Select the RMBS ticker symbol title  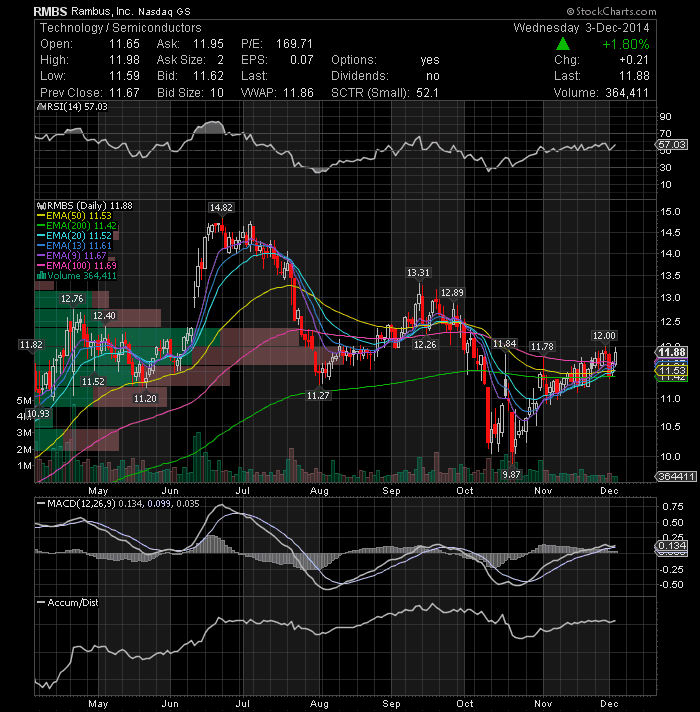pyautogui.click(x=50, y=11)
